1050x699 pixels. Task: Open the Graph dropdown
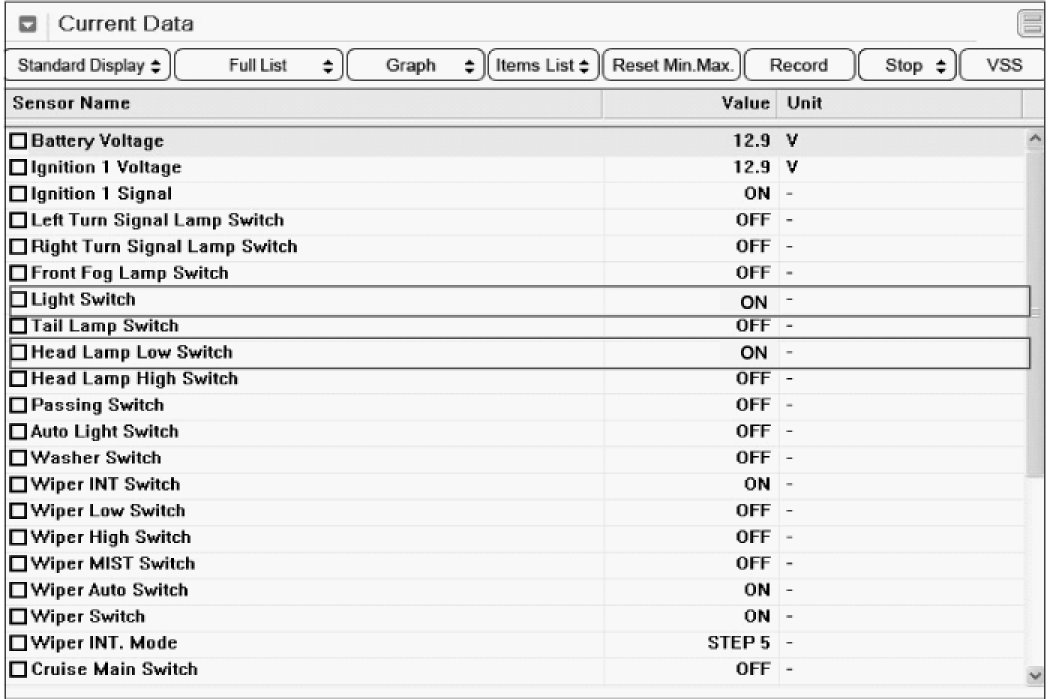(416, 66)
